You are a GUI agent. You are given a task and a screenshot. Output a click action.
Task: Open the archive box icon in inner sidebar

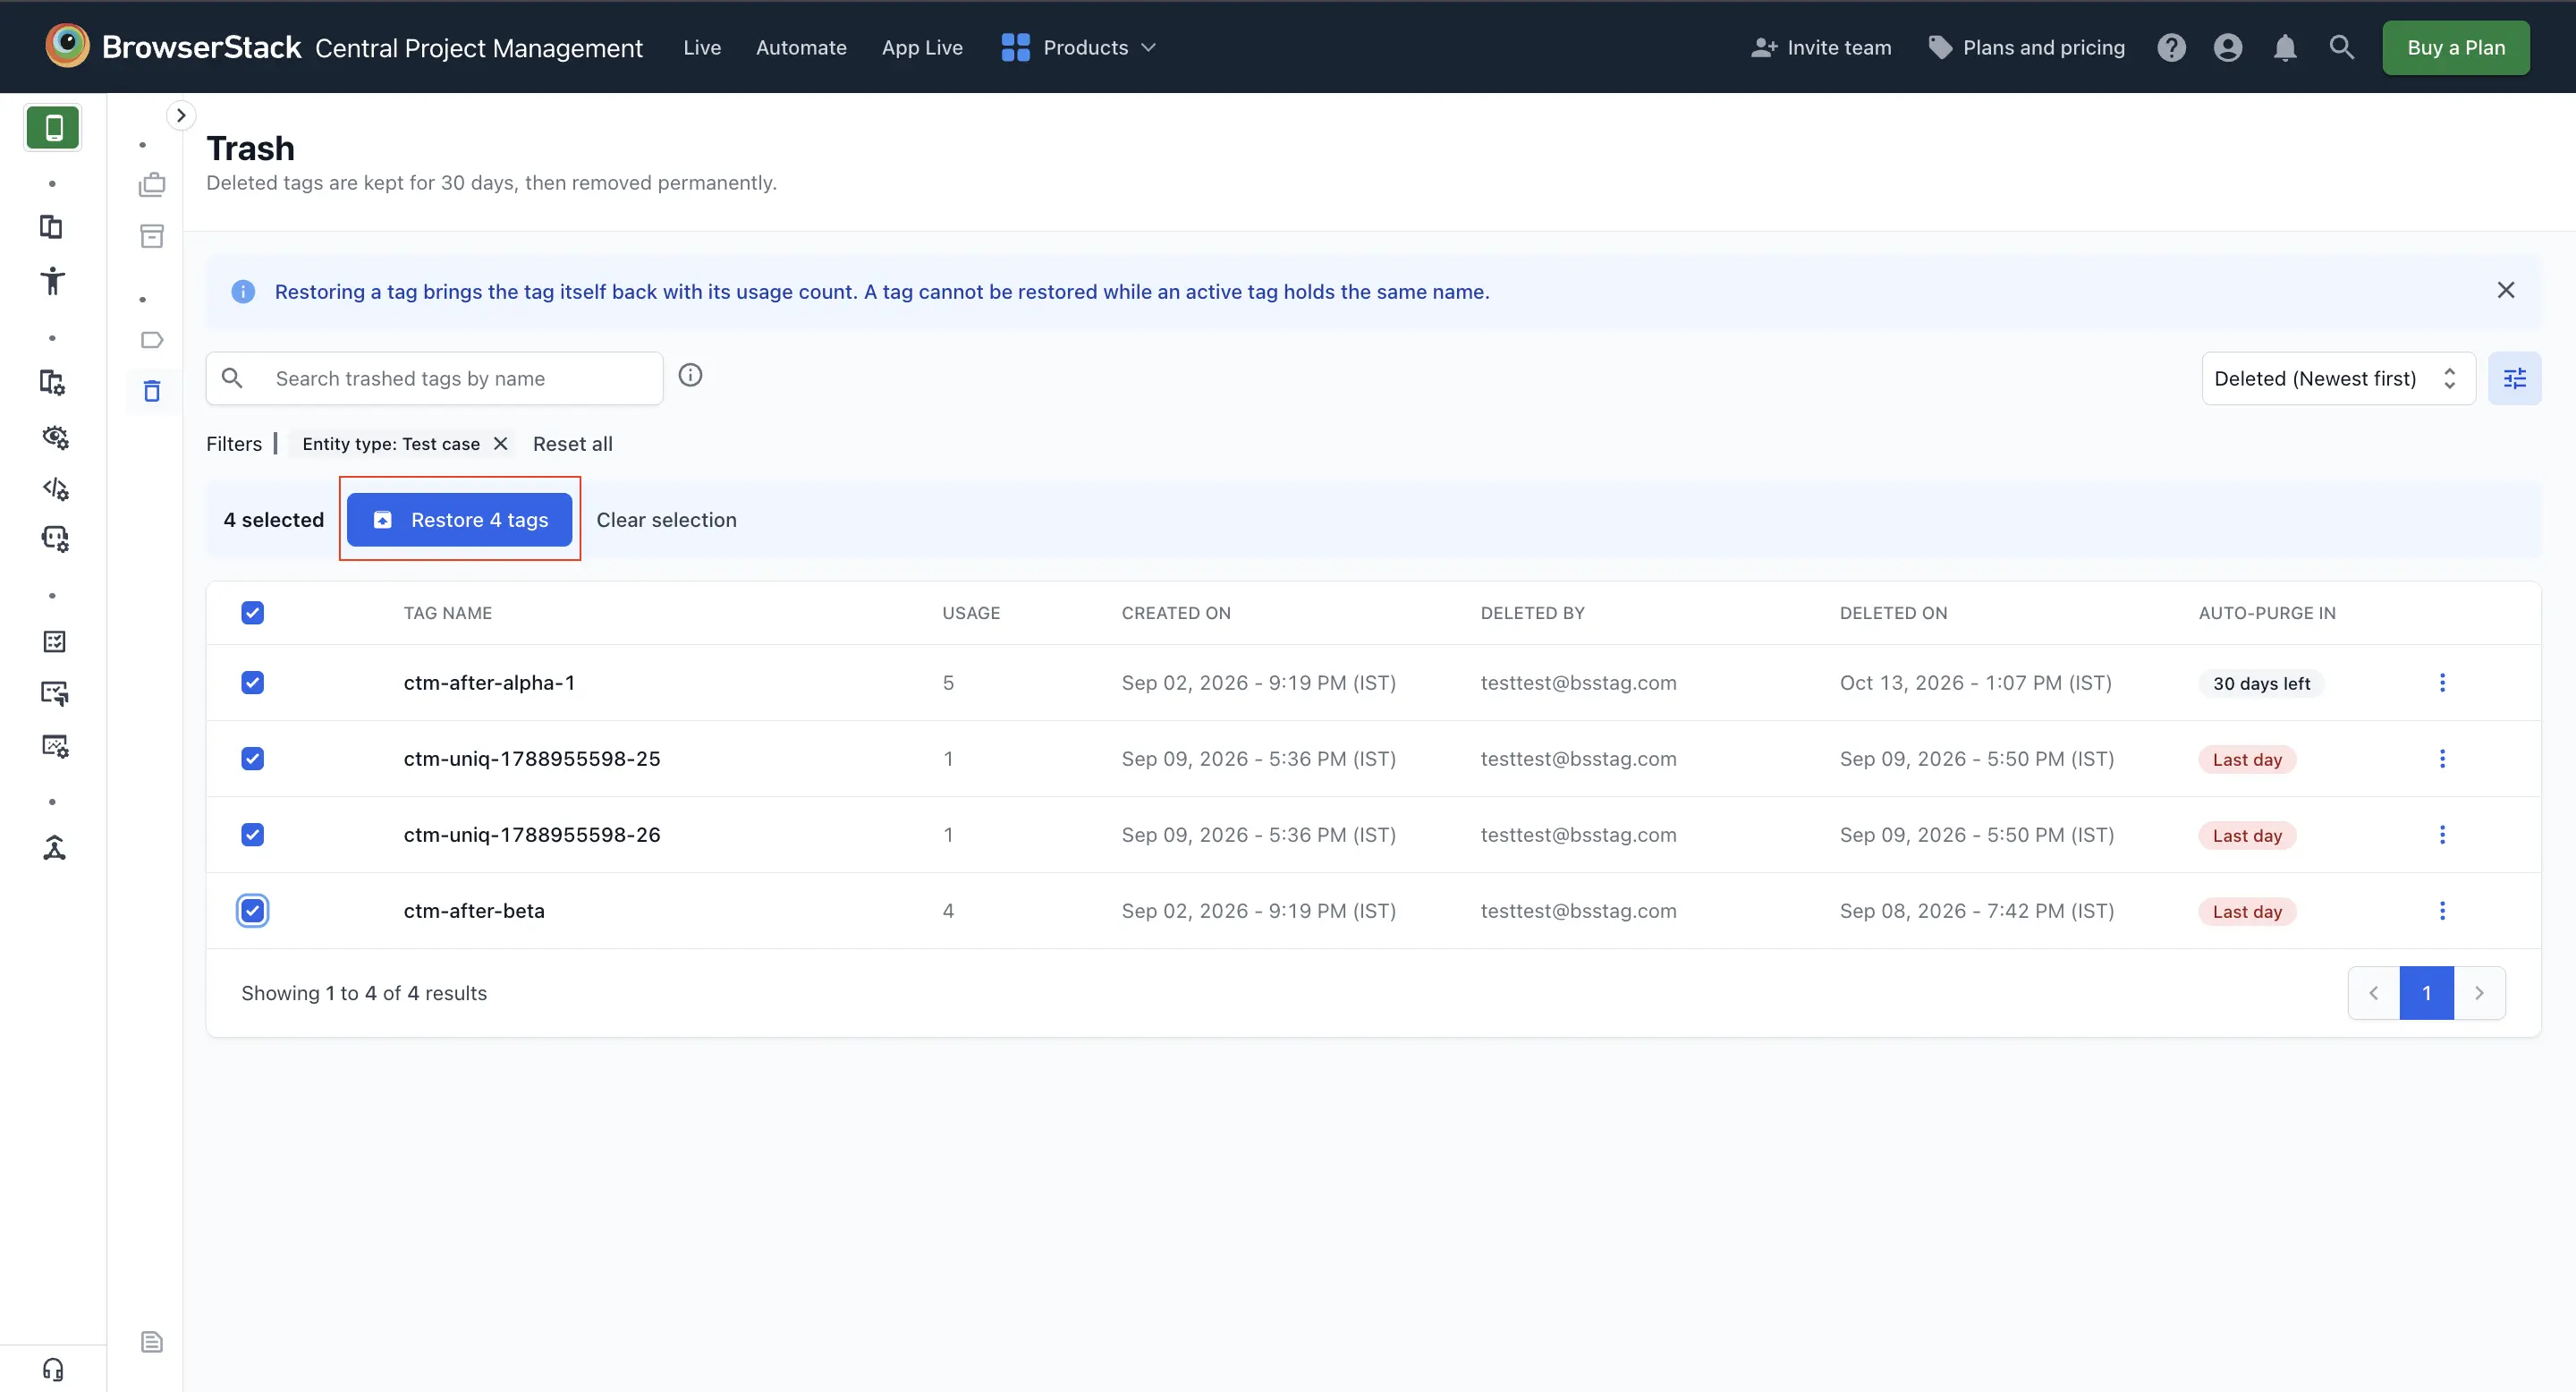[x=152, y=237]
